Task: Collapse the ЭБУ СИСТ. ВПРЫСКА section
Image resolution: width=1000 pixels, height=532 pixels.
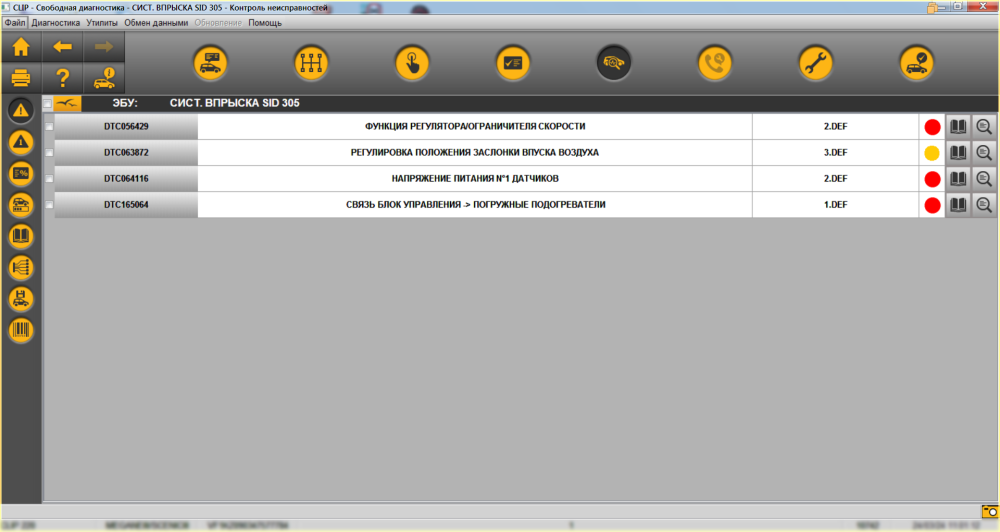Action: click(x=68, y=103)
